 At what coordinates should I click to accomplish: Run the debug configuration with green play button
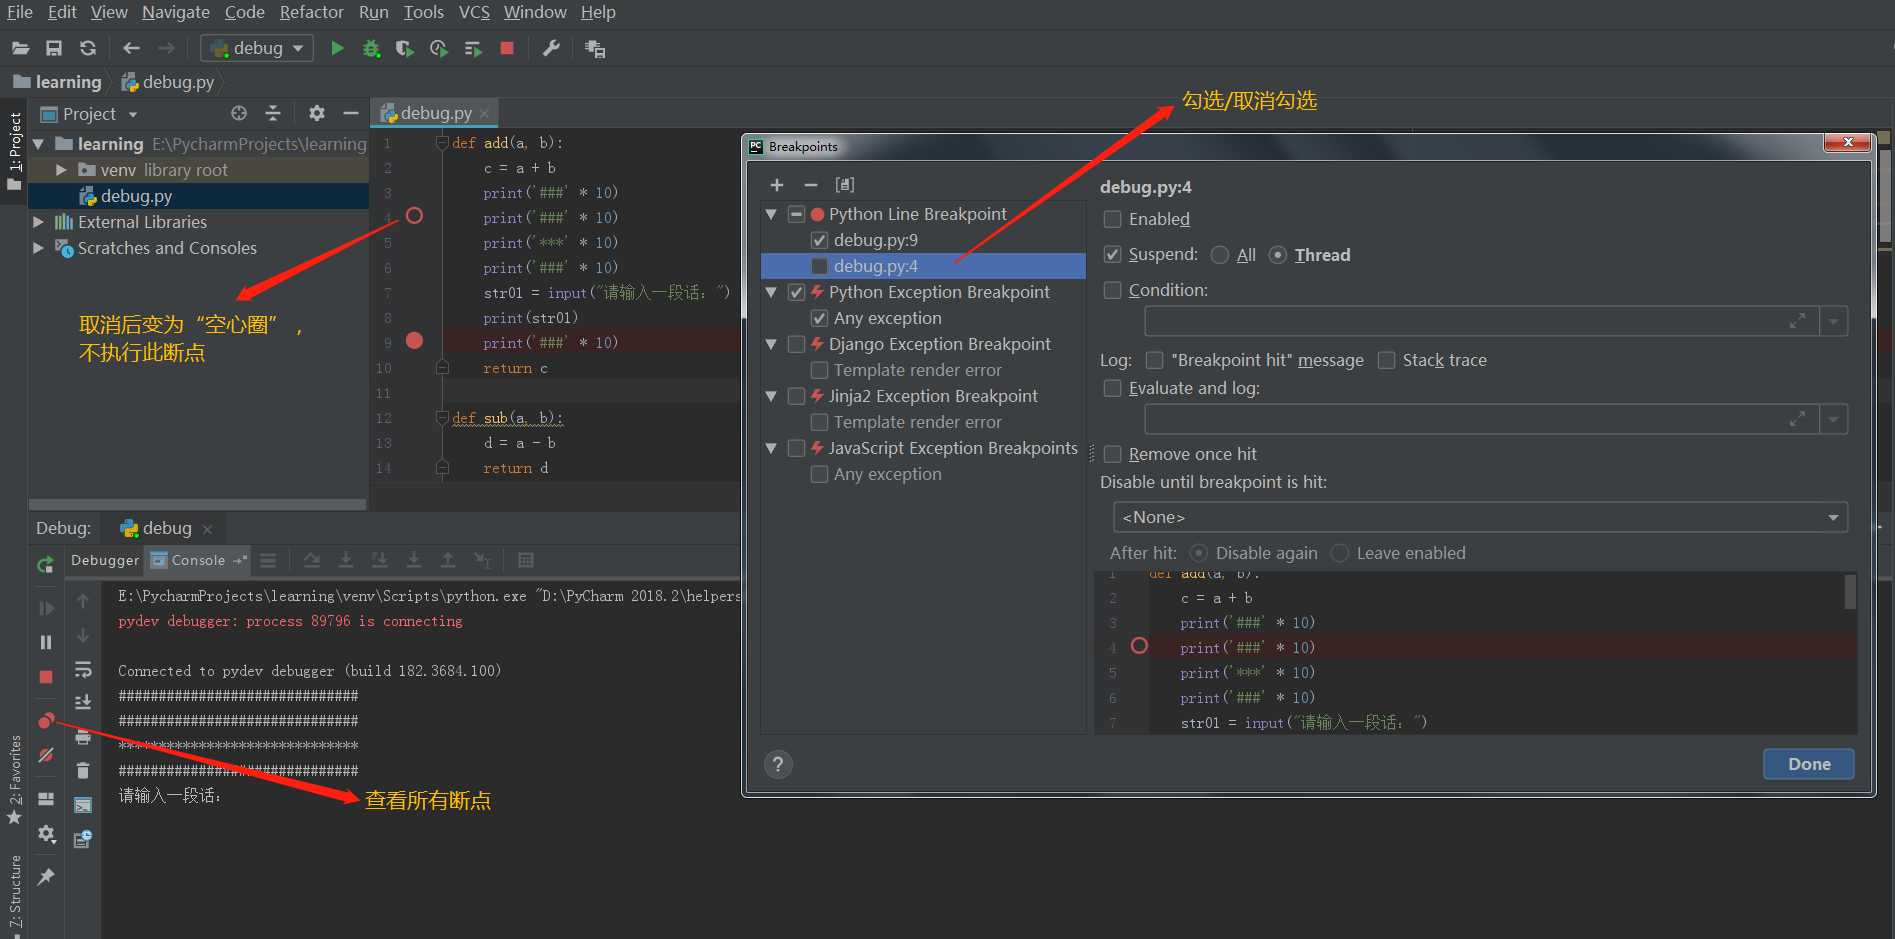pyautogui.click(x=337, y=48)
